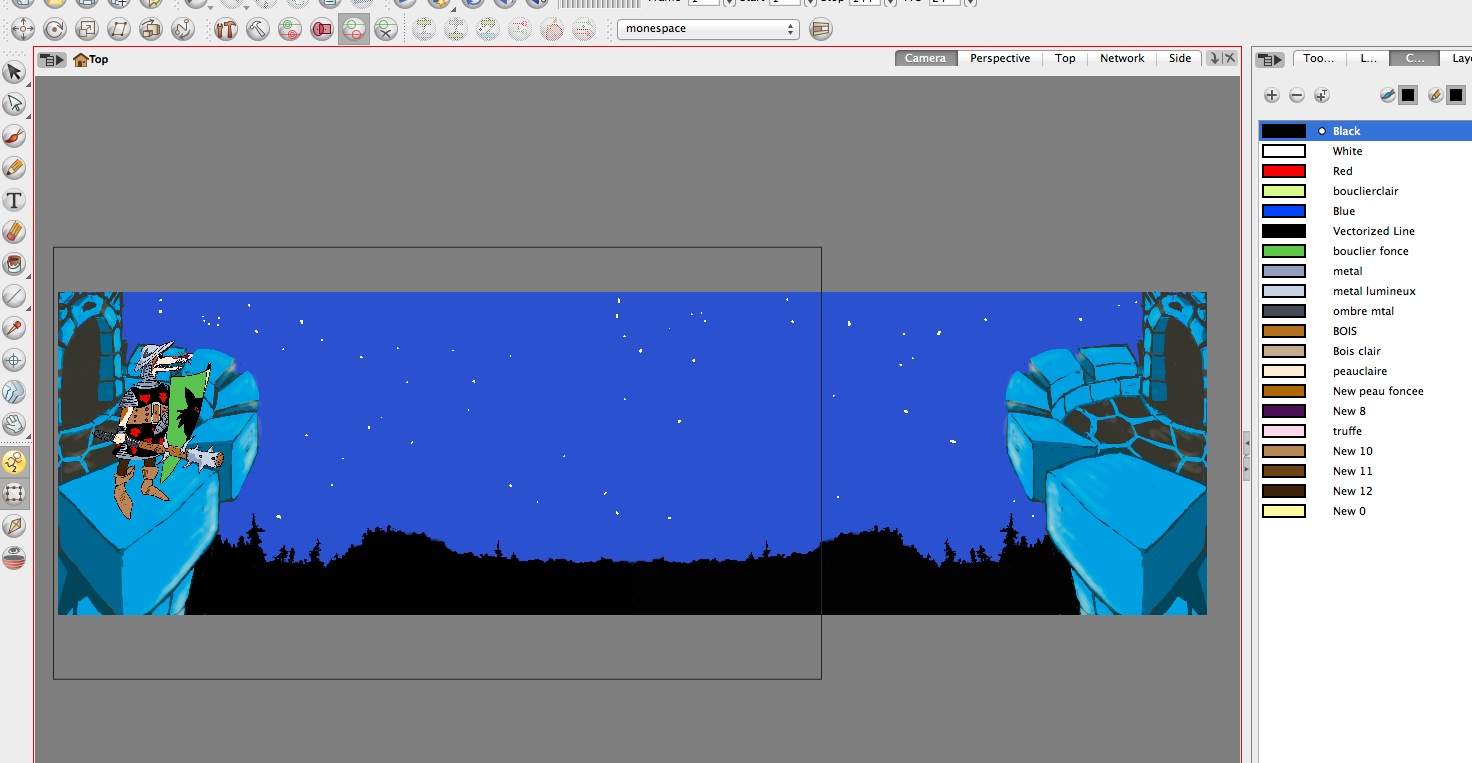
Task: Select the New peau foncee colour
Action: tap(1365, 391)
